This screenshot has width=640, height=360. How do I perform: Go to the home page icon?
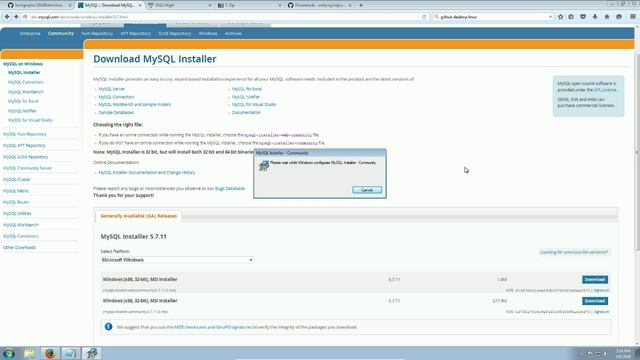pos(607,17)
